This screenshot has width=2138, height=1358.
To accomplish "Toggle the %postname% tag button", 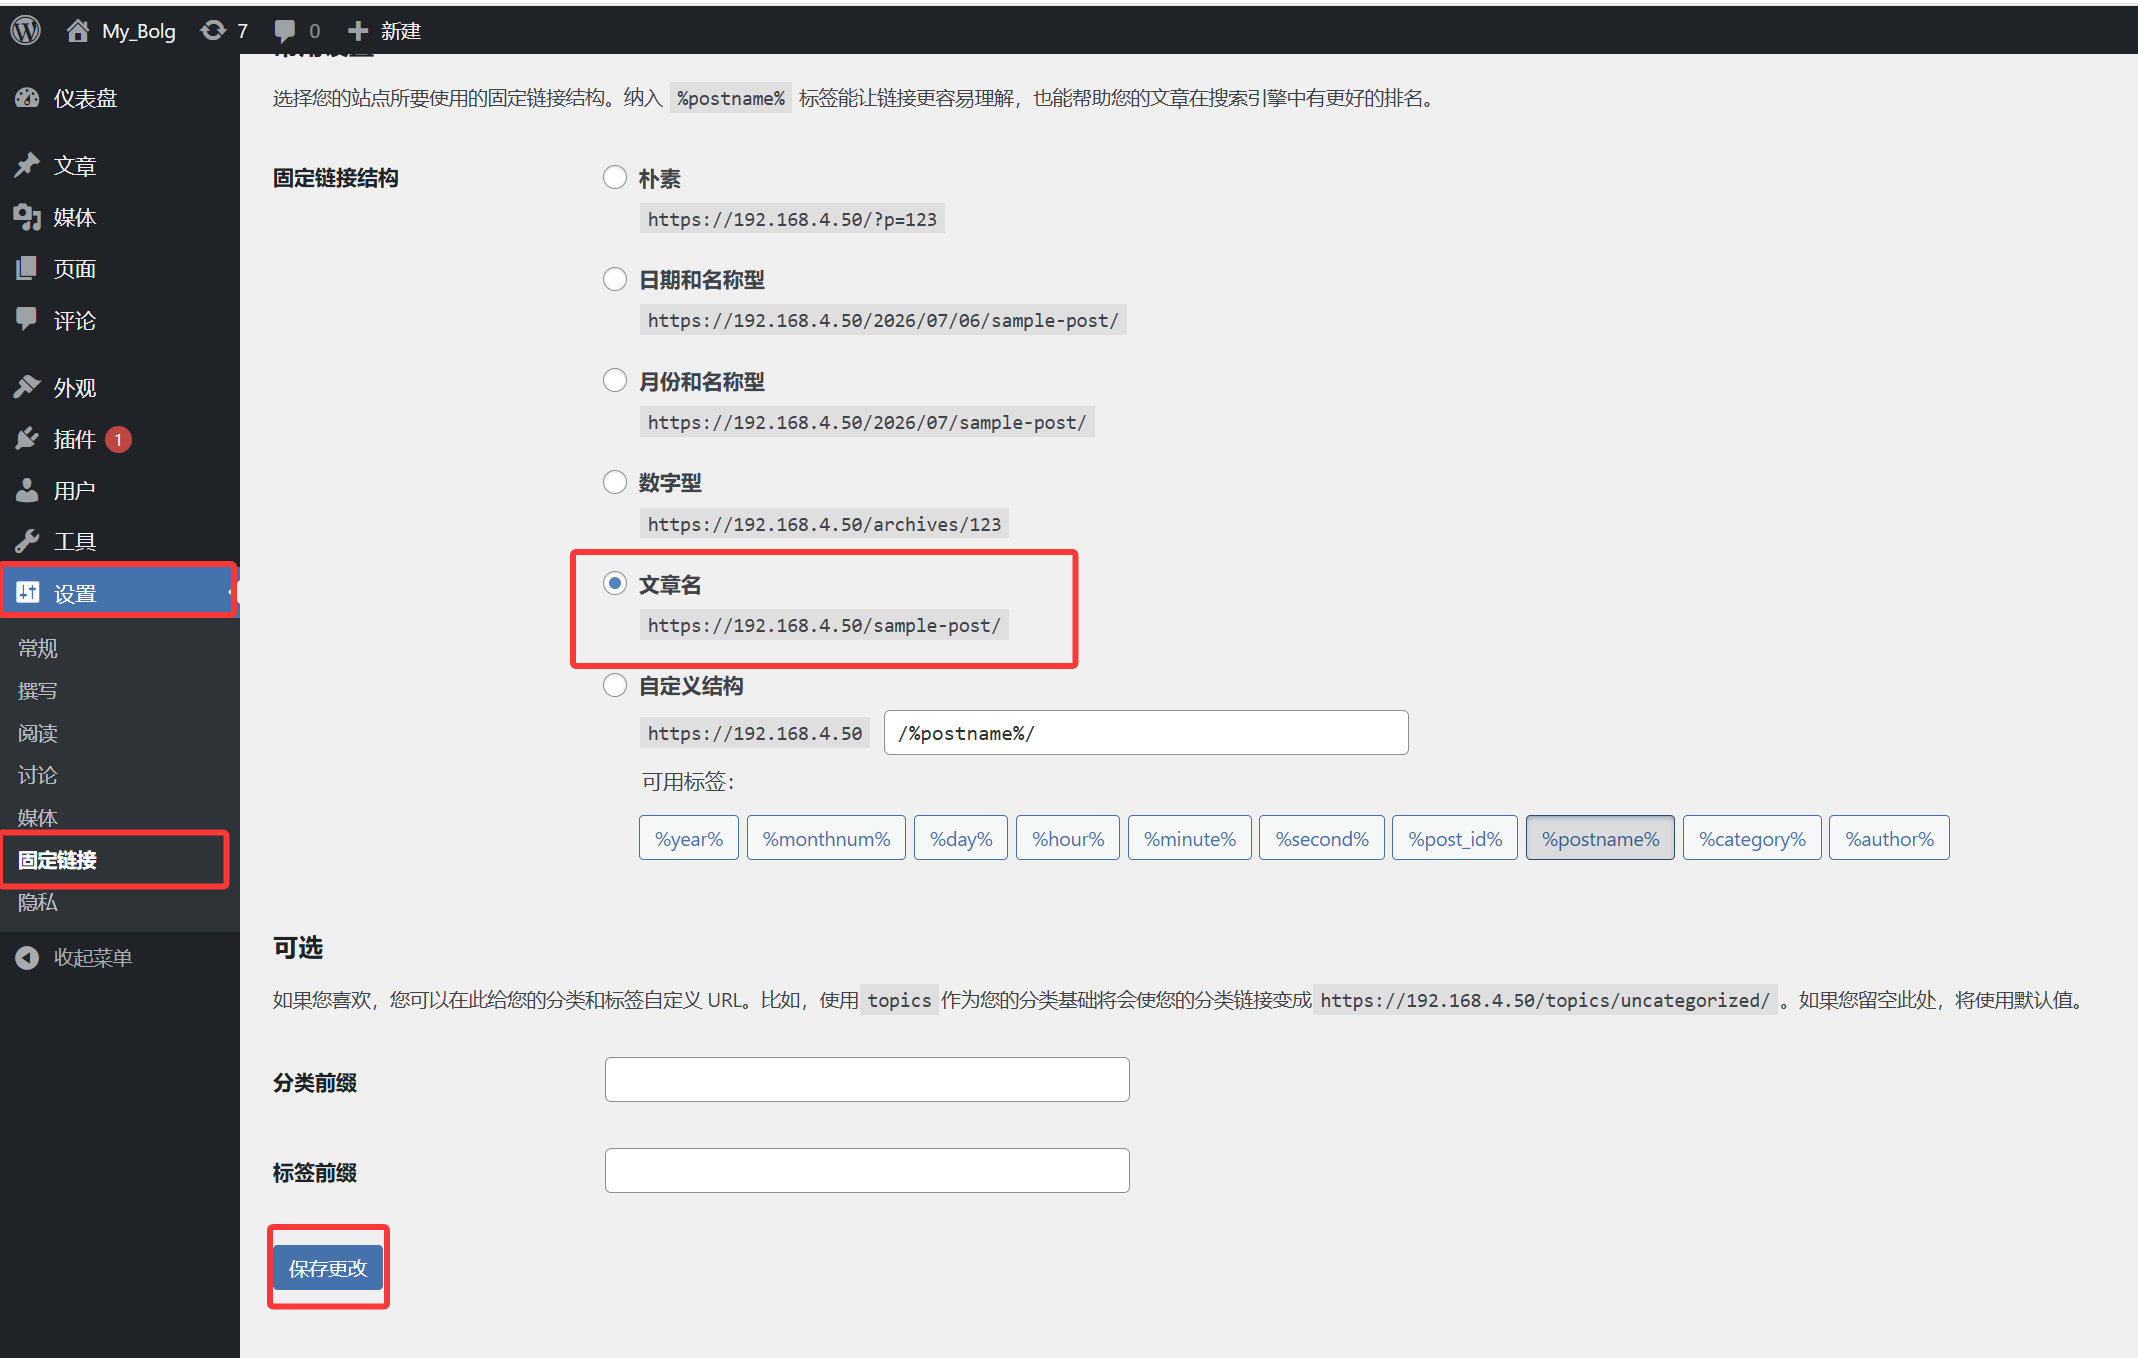I will [x=1600, y=838].
